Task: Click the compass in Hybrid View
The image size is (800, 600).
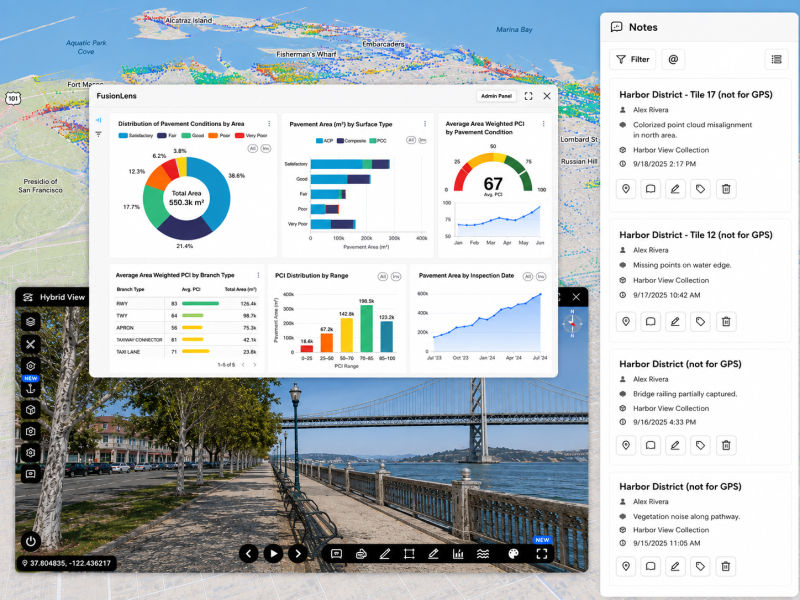Action: pos(572,323)
